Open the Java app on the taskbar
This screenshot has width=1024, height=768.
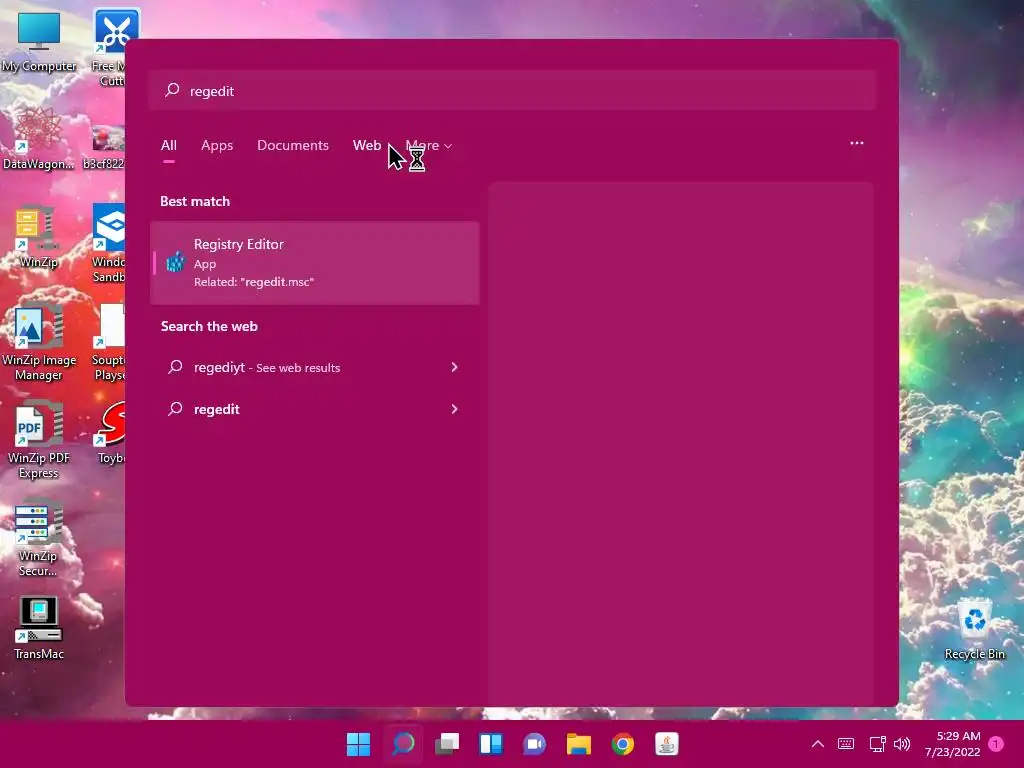click(x=667, y=744)
